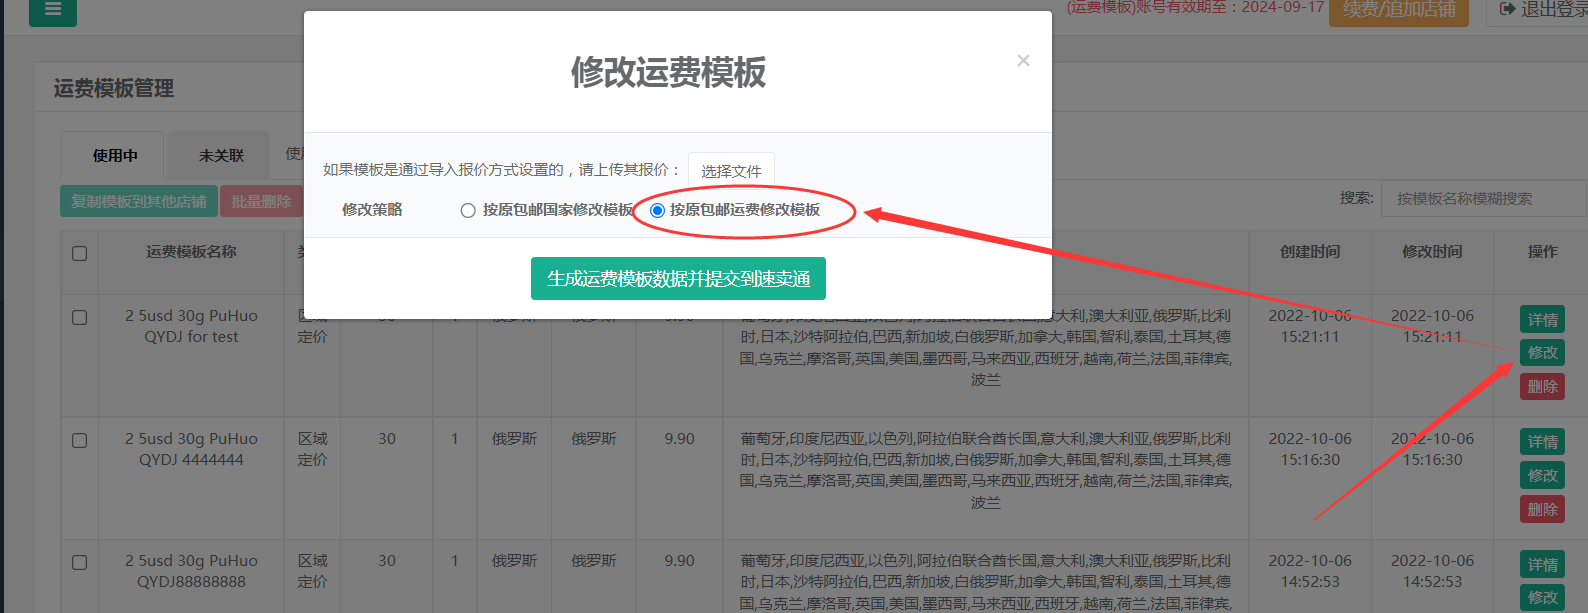The image size is (1588, 613).
Task: Click 续费/追加店铺 button
Action: click(1399, 10)
